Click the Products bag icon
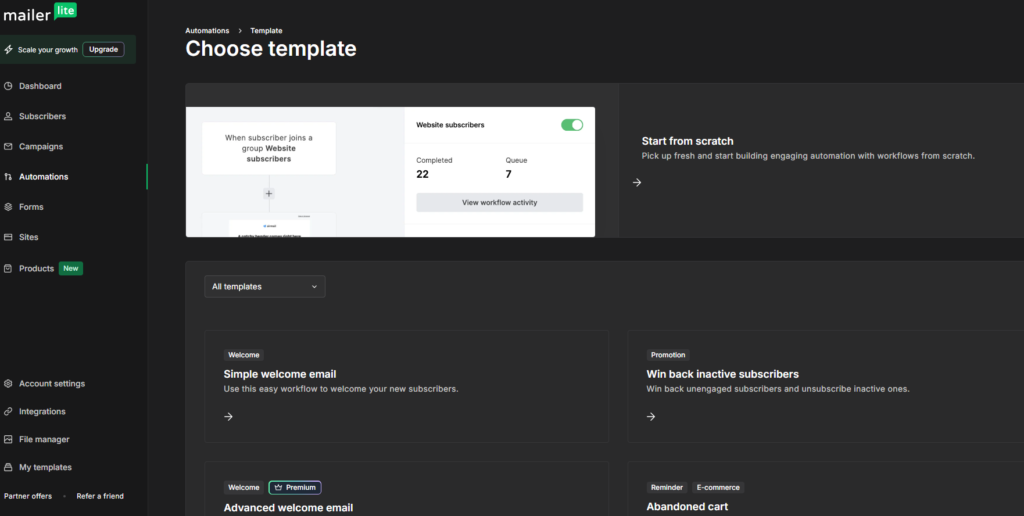The height and width of the screenshot is (516, 1024). (x=8, y=268)
